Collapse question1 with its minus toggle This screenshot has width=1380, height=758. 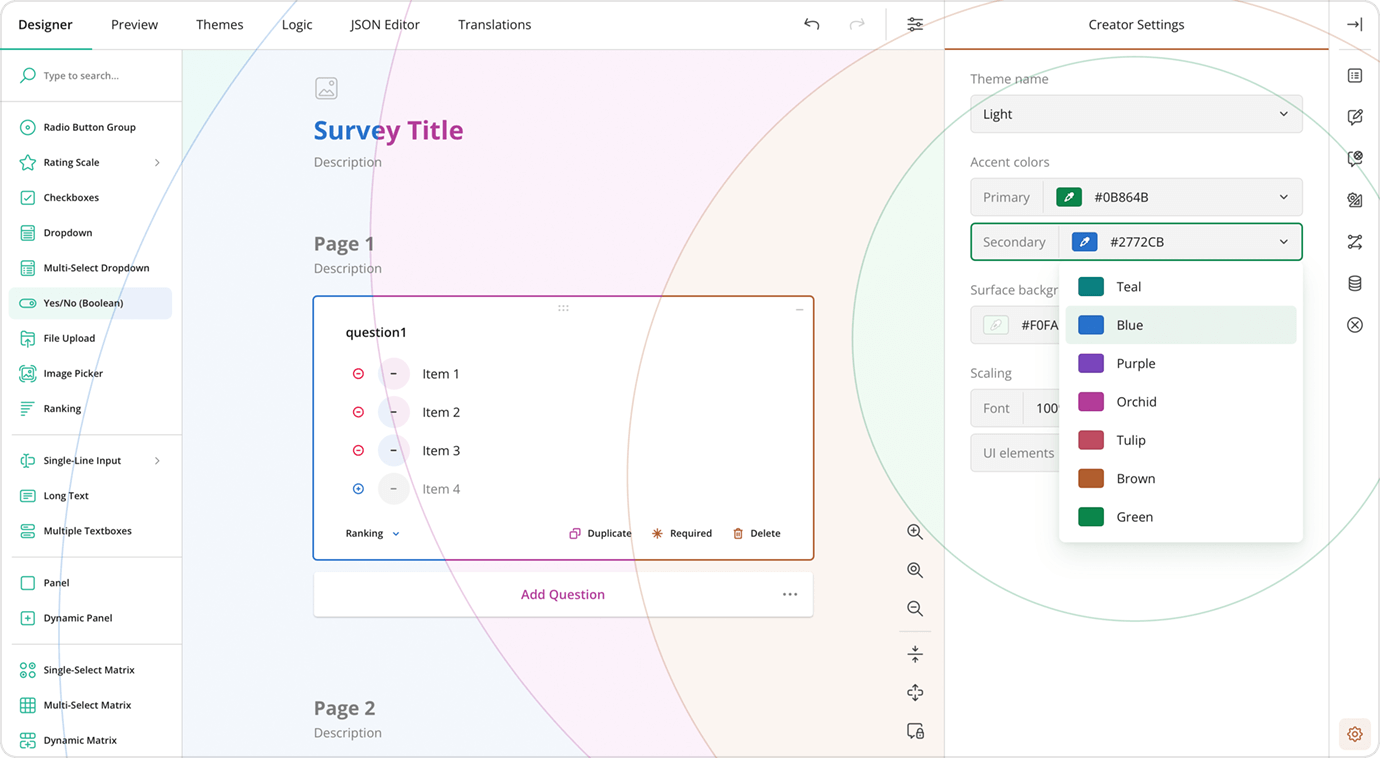[799, 310]
